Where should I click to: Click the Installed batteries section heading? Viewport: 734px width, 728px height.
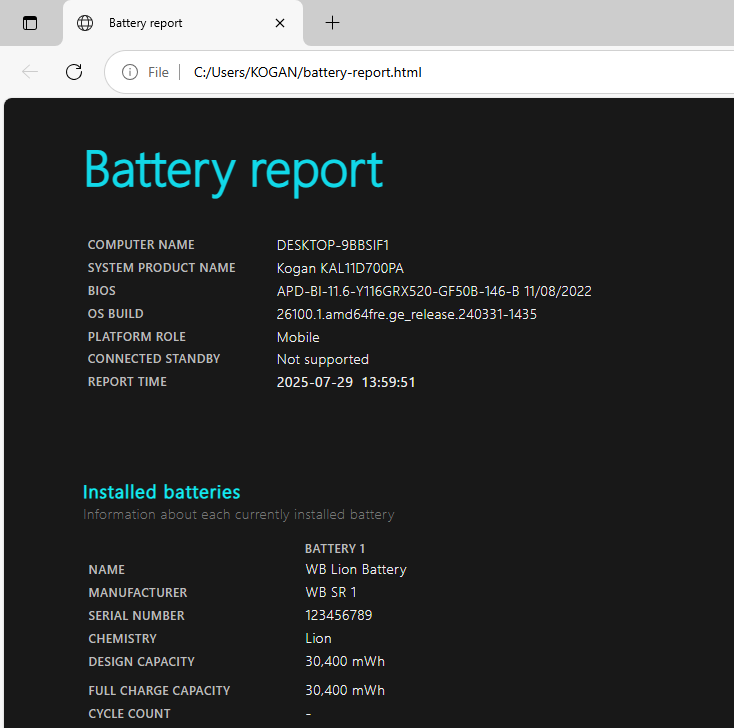click(x=161, y=492)
